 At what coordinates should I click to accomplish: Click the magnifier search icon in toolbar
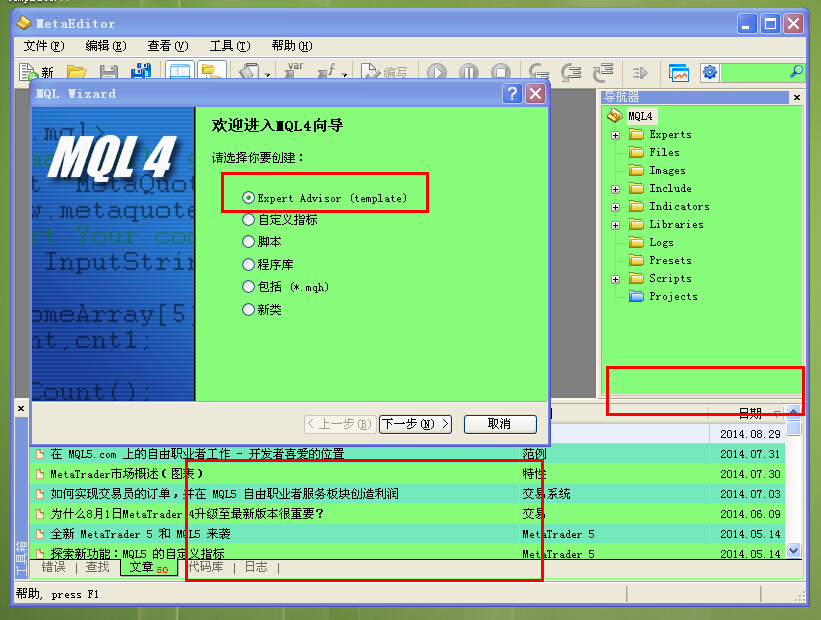(x=796, y=71)
